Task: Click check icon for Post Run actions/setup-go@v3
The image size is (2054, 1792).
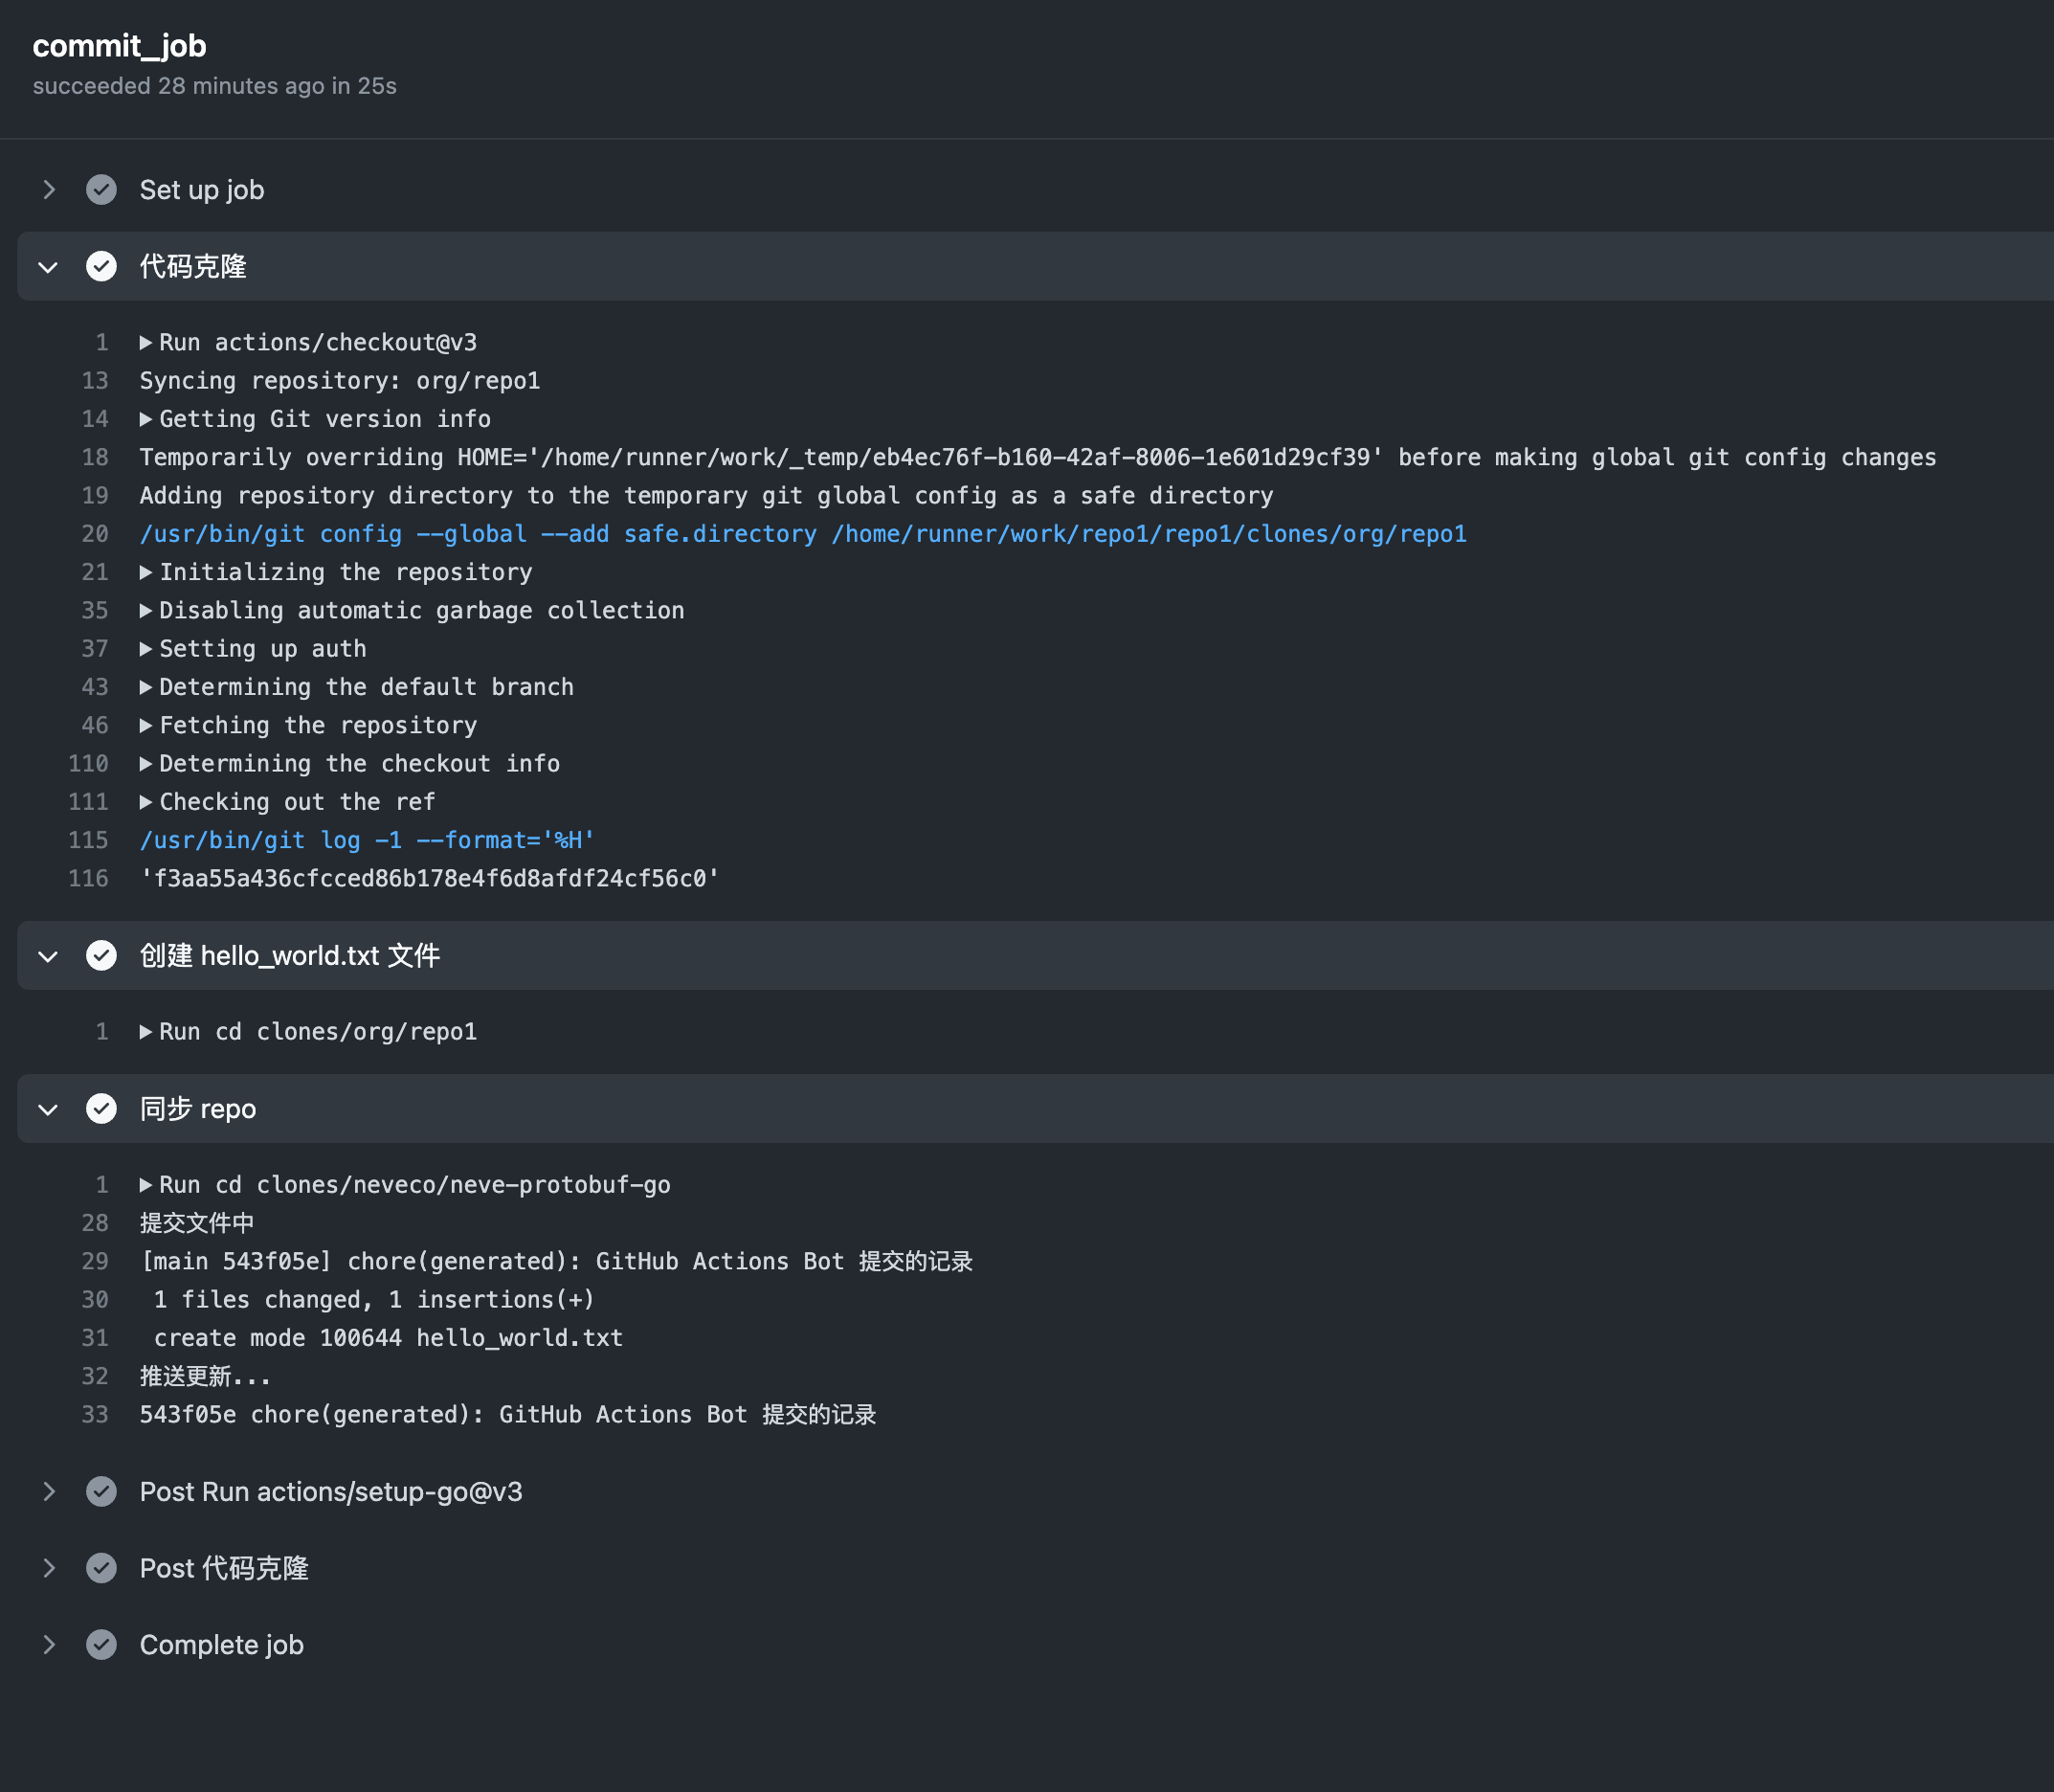Action: (101, 1492)
